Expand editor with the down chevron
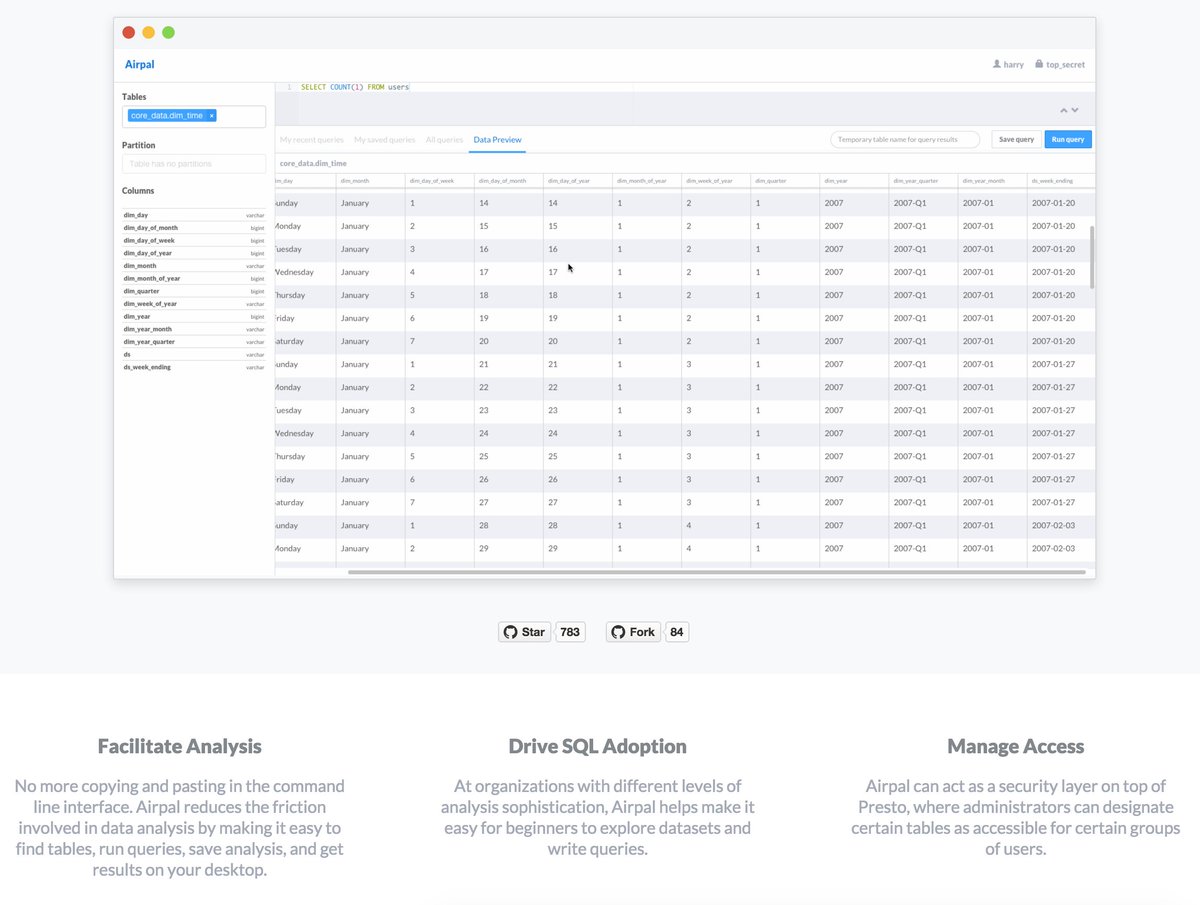This screenshot has width=1200, height=905. pyautogui.click(x=1075, y=110)
